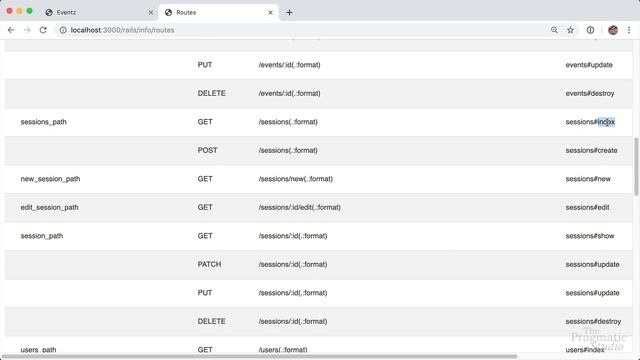Open a new browser tab
640x360 pixels.
point(289,12)
